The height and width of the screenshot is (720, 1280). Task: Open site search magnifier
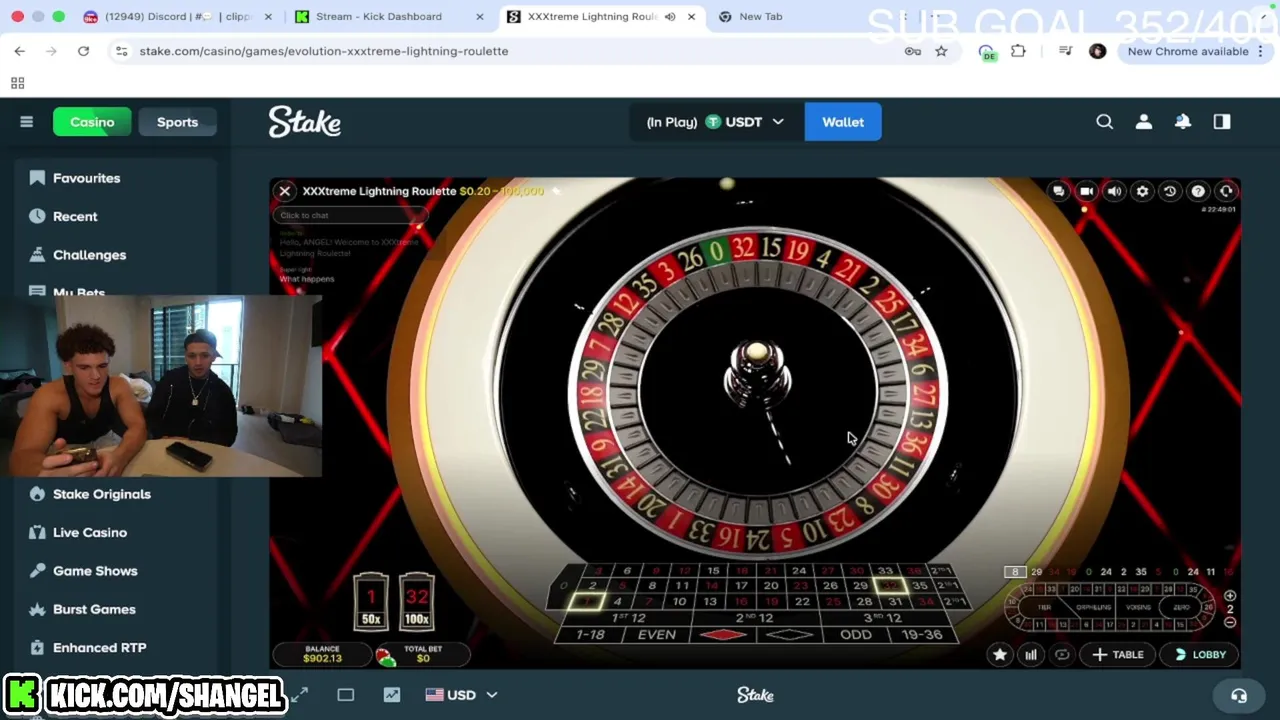click(x=1104, y=122)
